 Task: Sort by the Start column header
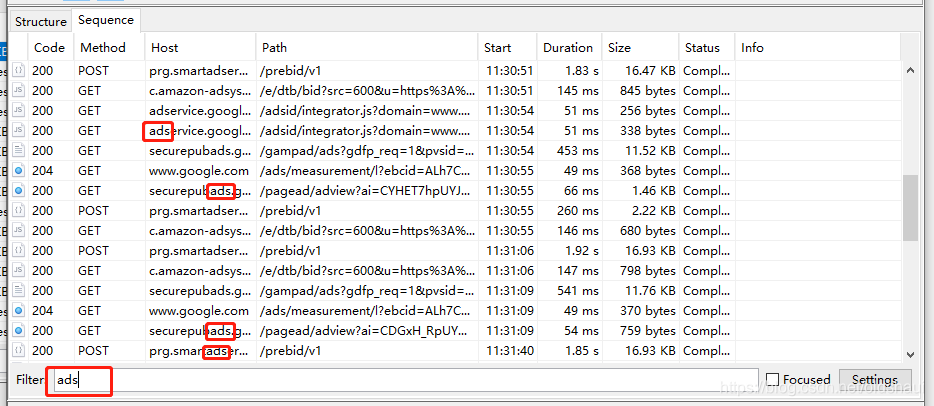click(507, 48)
